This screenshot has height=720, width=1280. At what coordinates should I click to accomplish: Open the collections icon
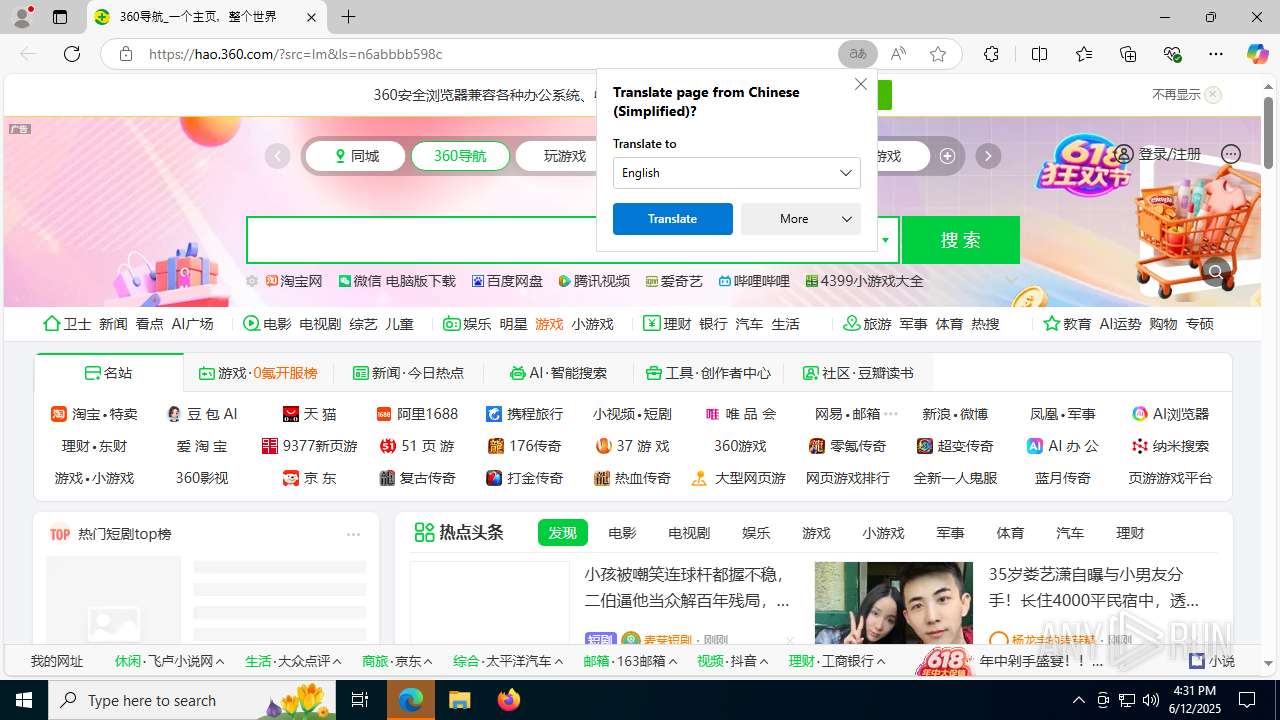pos(1128,54)
